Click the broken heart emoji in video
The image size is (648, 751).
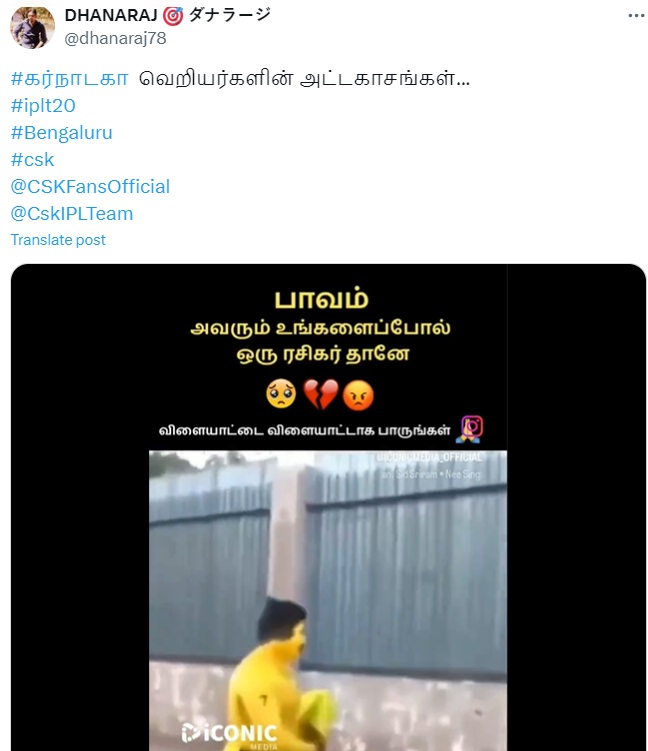pyautogui.click(x=320, y=395)
